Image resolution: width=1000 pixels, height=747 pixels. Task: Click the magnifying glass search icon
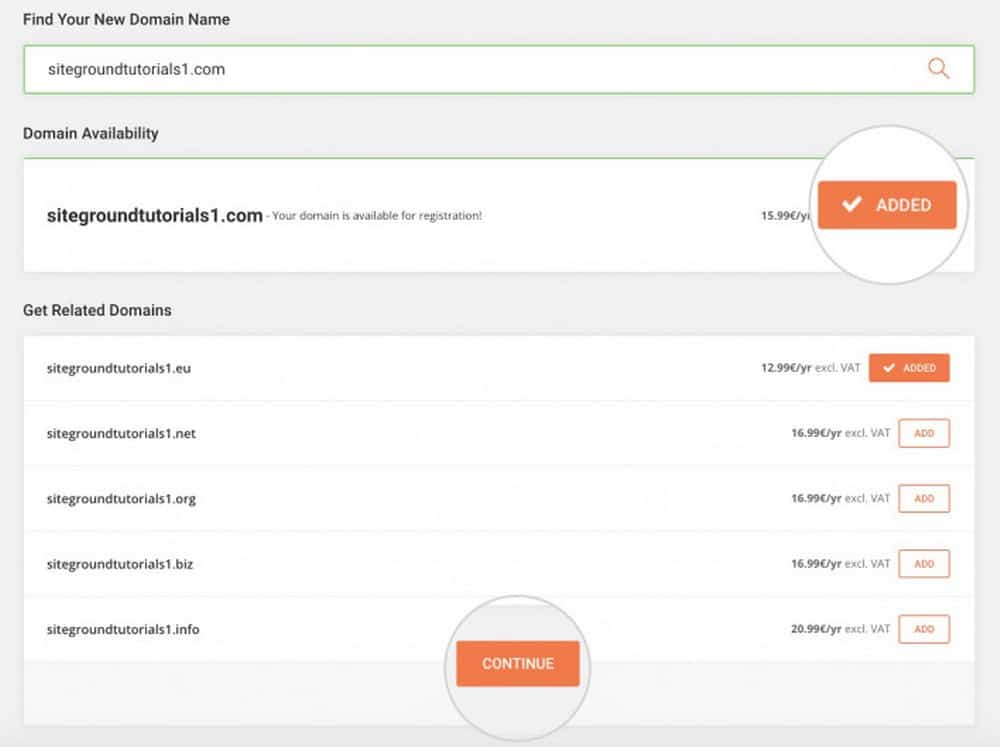pos(938,69)
